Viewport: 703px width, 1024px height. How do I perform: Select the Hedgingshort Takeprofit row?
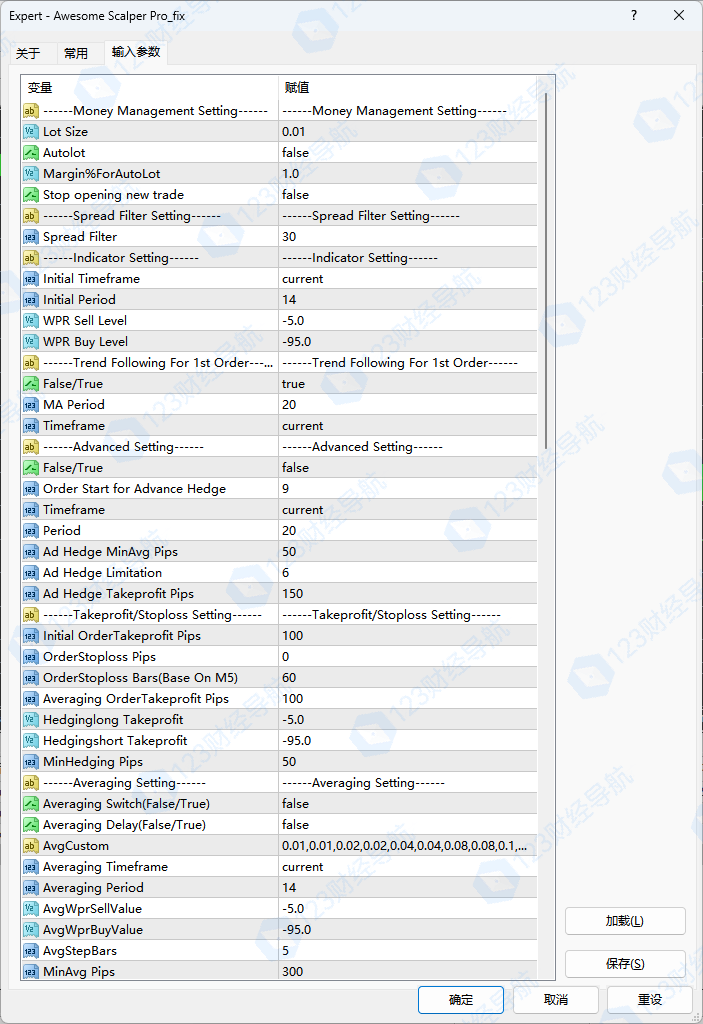pos(280,741)
